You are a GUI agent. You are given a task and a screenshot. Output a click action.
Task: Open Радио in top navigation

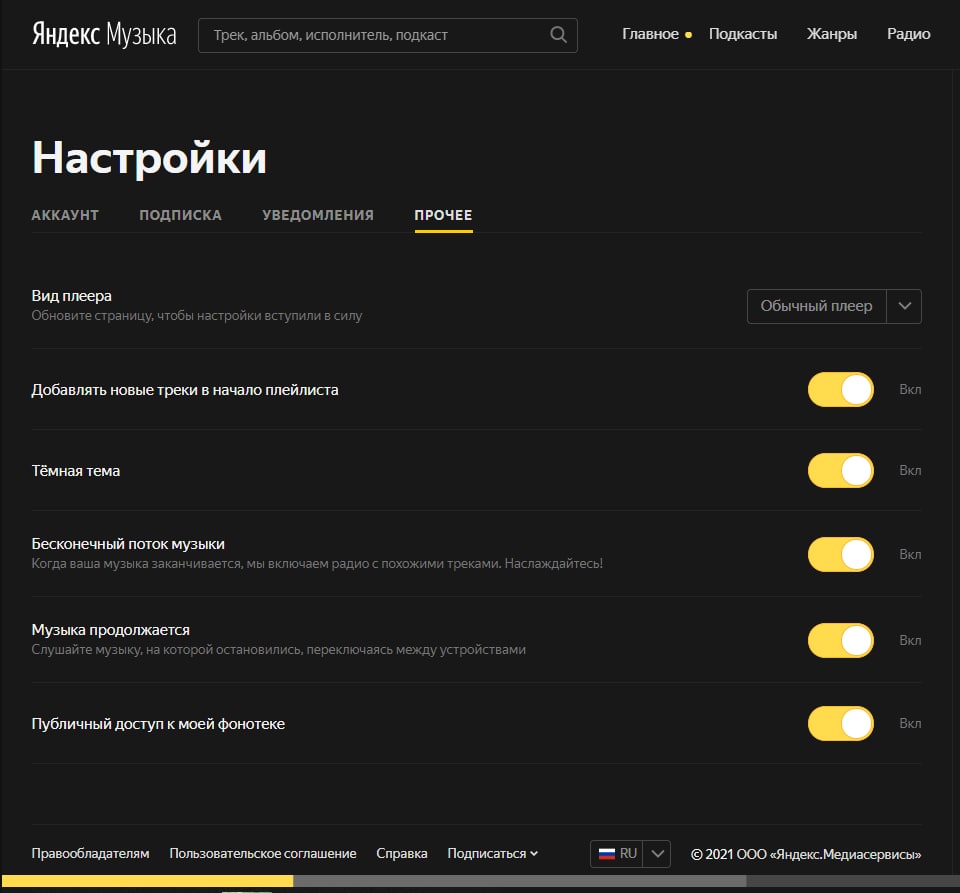(x=909, y=34)
